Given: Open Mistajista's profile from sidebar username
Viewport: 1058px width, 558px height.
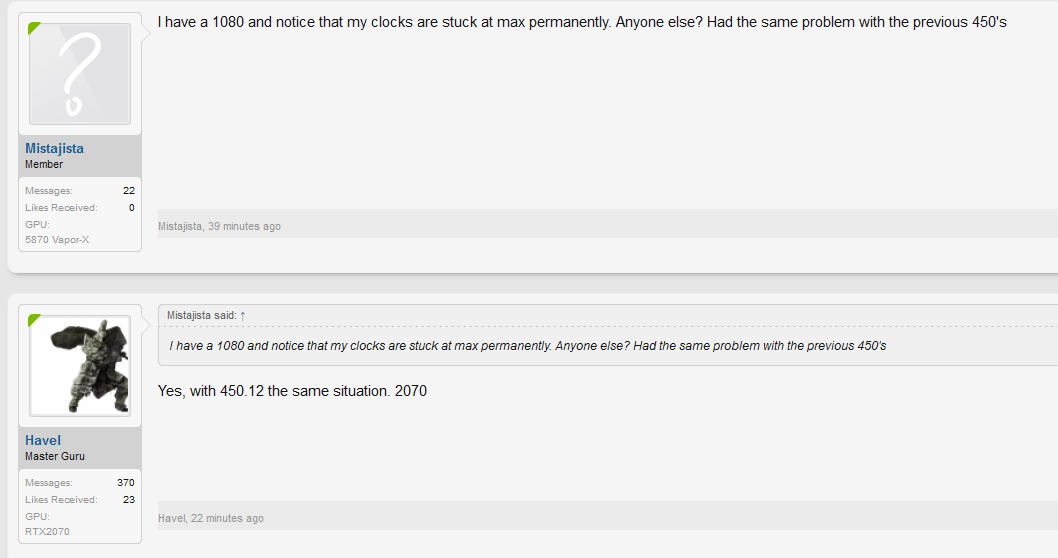Looking at the screenshot, I should pos(54,148).
